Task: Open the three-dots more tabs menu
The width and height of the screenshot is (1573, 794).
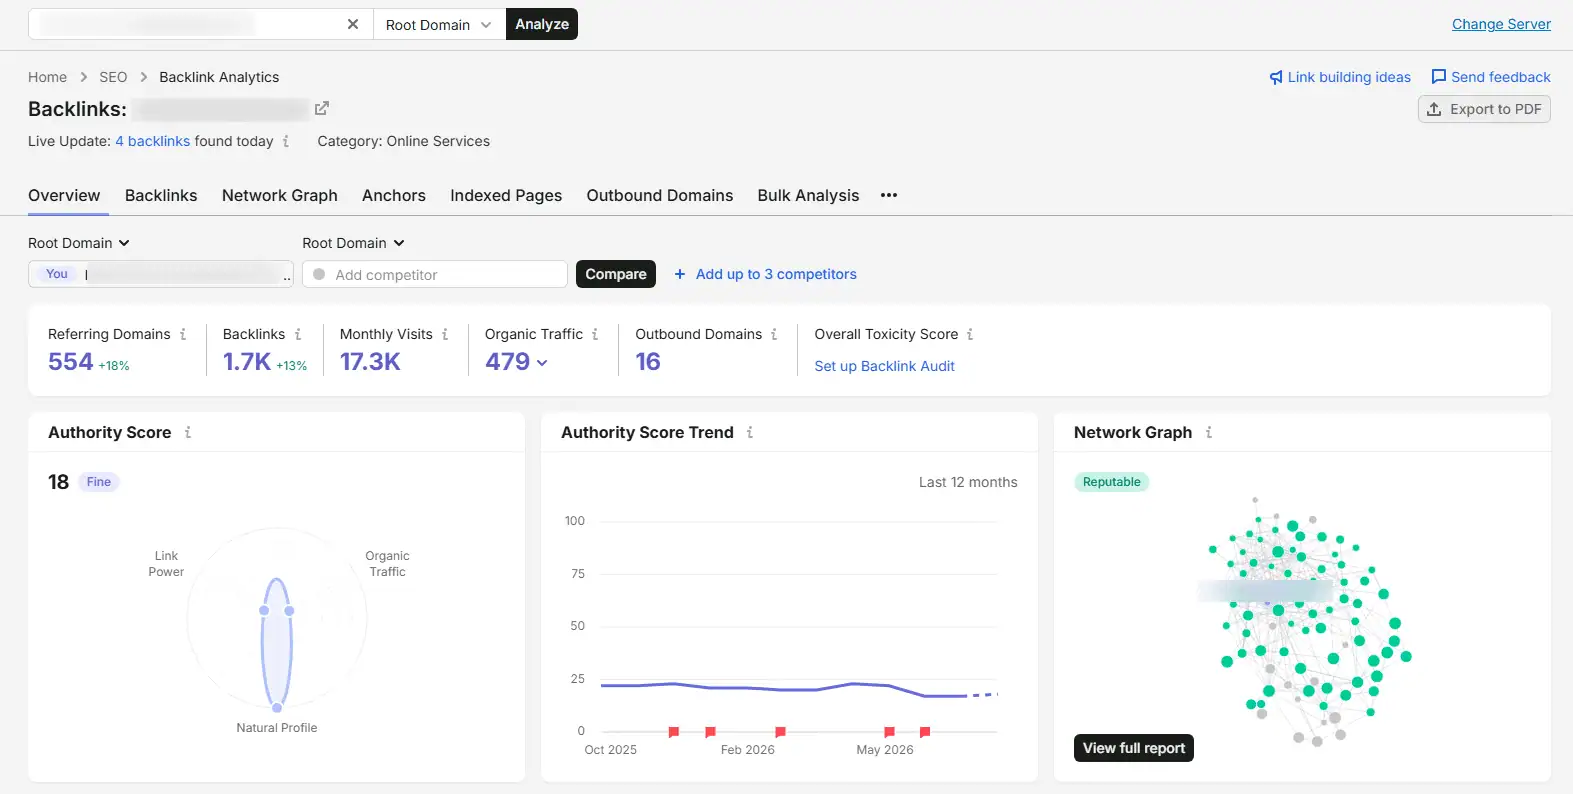Action: tap(889, 195)
